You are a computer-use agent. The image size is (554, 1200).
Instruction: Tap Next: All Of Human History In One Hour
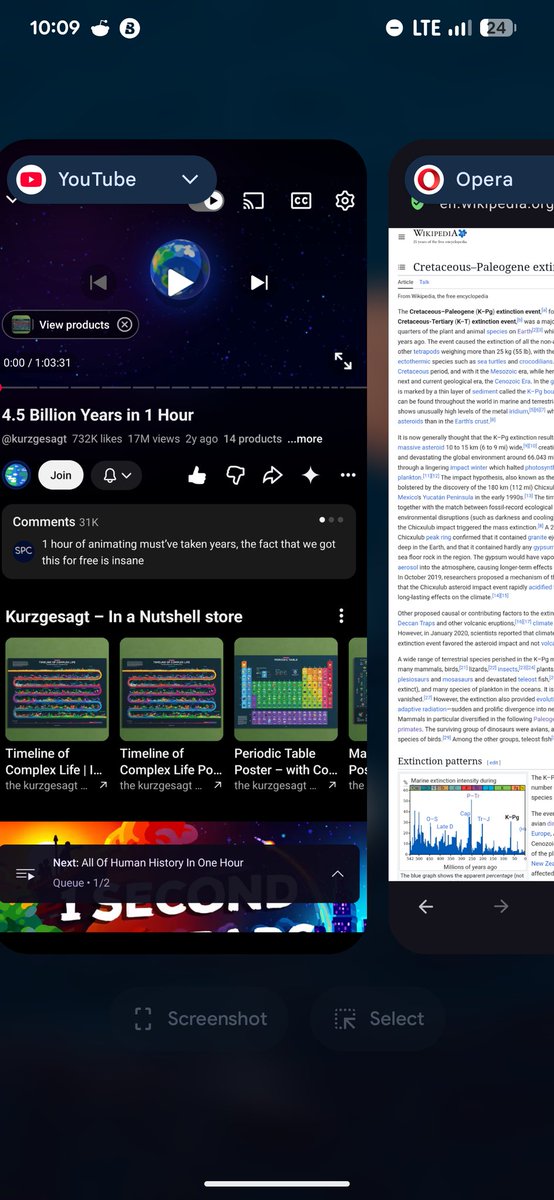click(x=148, y=862)
